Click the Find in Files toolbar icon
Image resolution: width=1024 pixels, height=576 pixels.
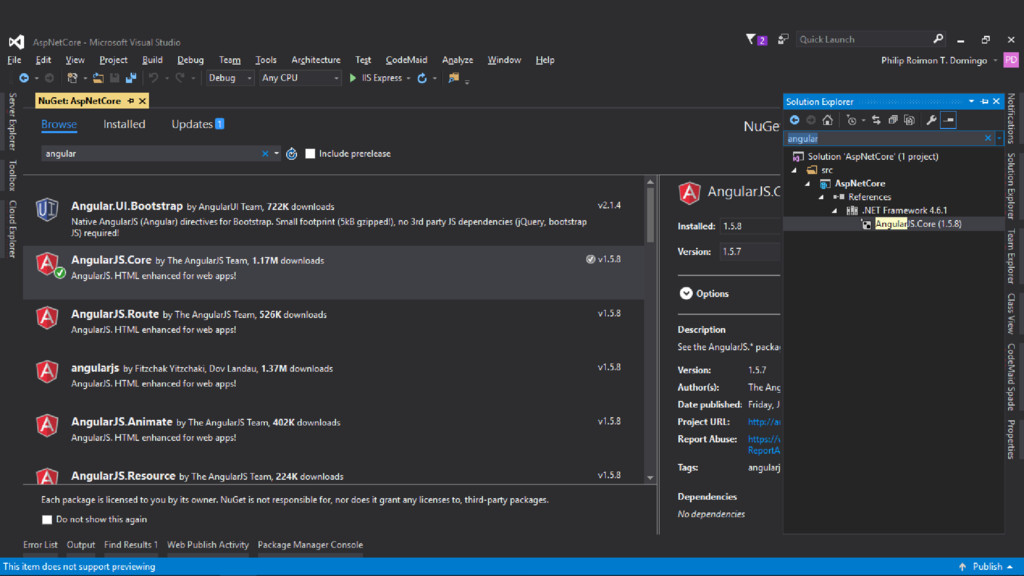pos(453,78)
